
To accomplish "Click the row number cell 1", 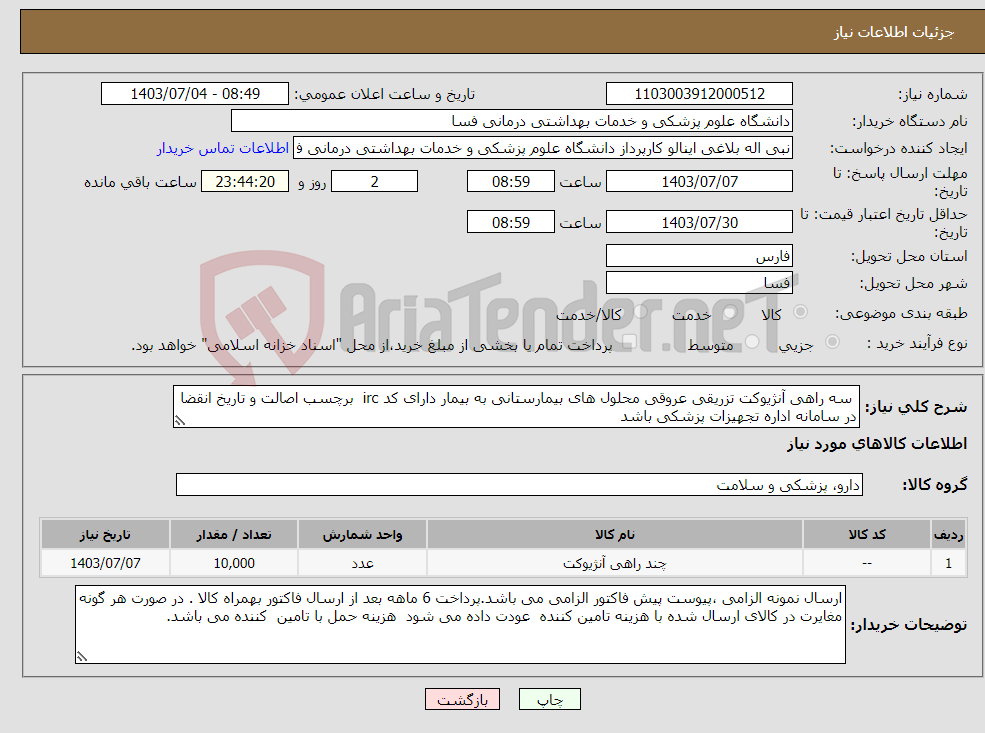I will click(948, 563).
